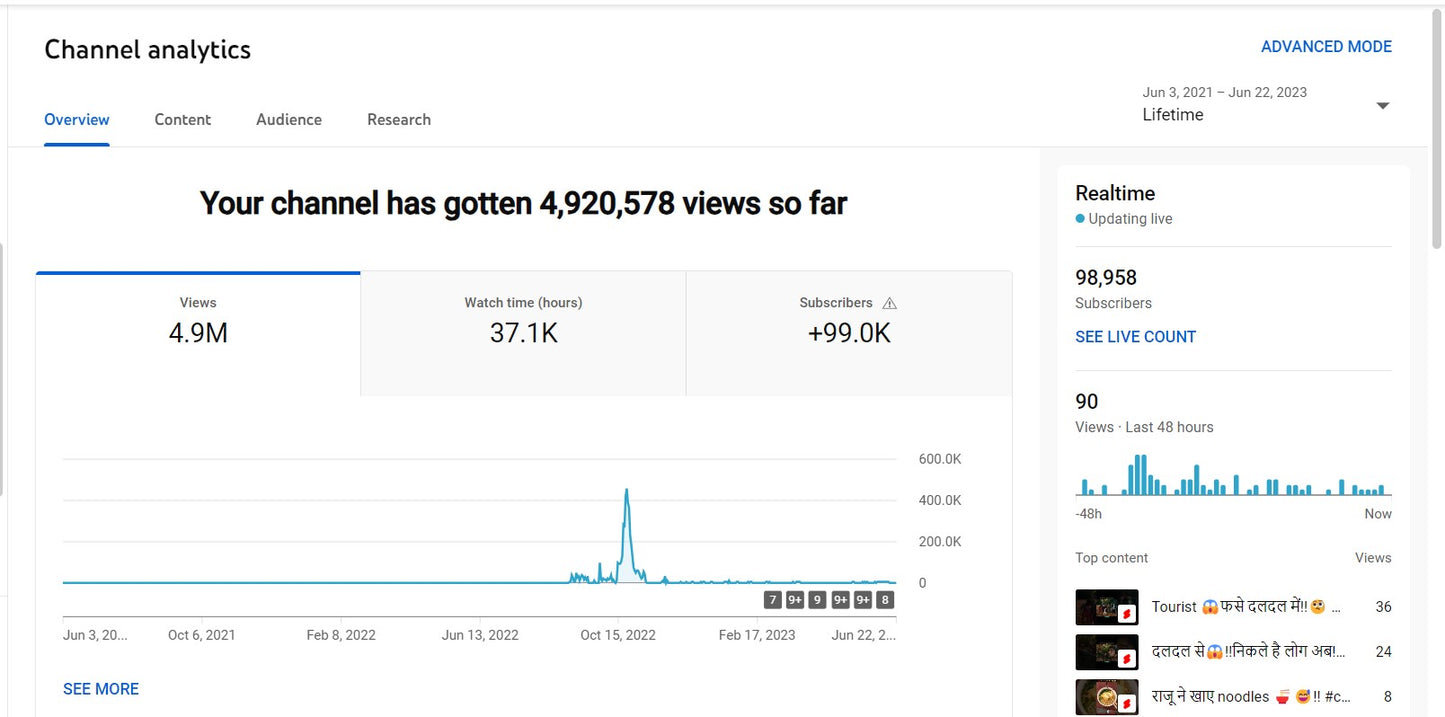Click the '7' video marker on the chart
Screen dimensions: 1445x717
click(772, 598)
